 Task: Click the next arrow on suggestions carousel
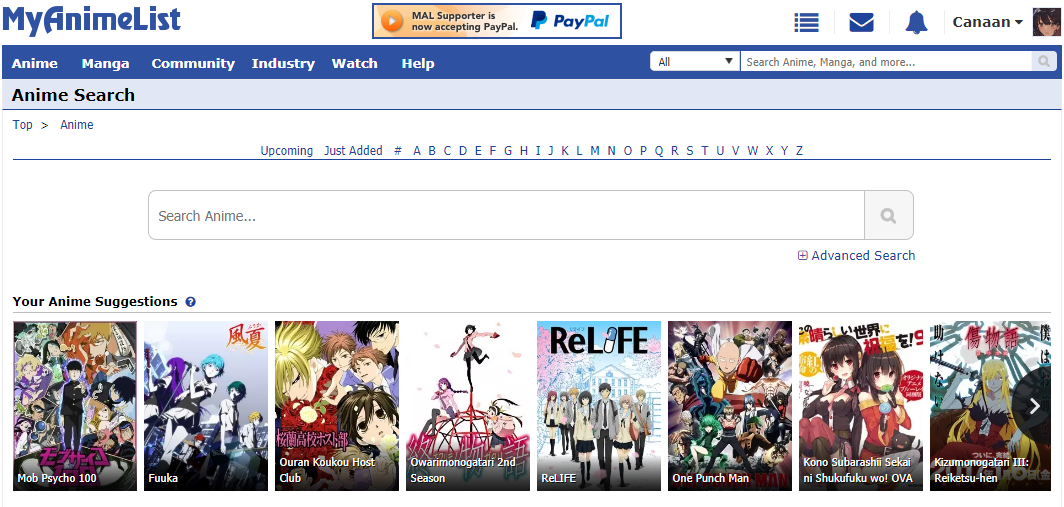pyautogui.click(x=1034, y=406)
